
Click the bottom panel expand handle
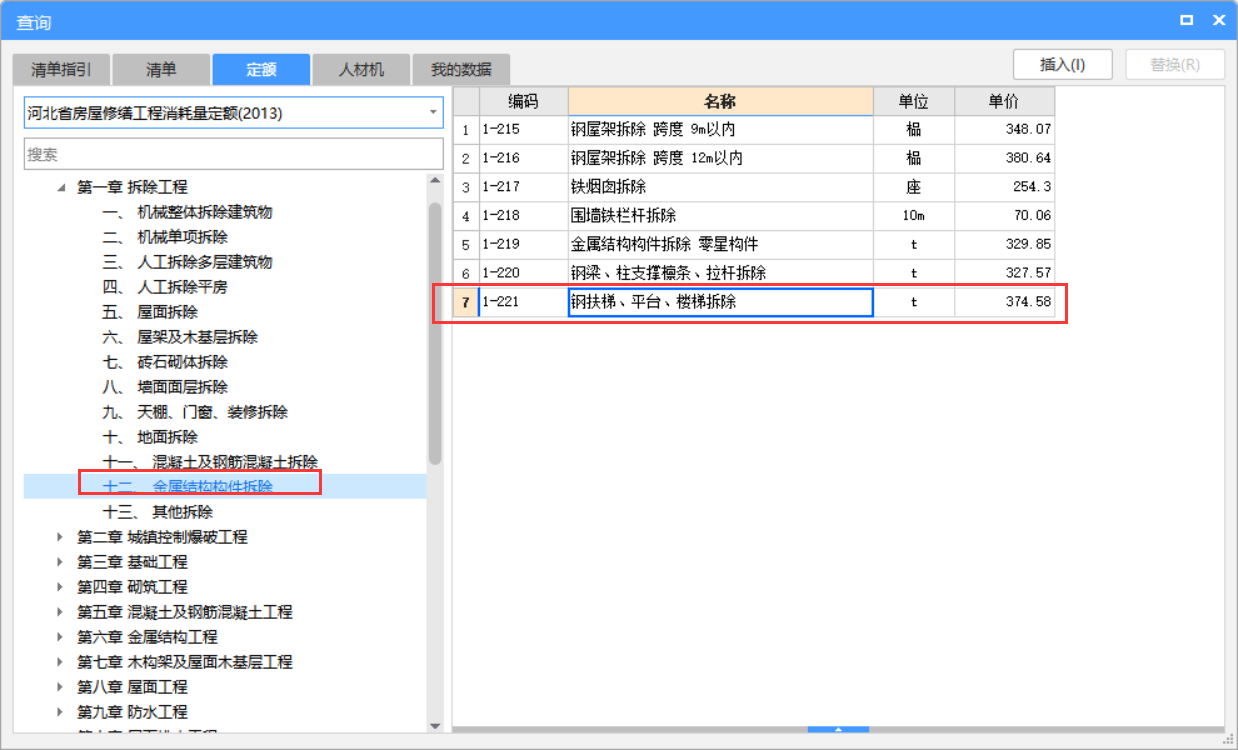(x=838, y=730)
